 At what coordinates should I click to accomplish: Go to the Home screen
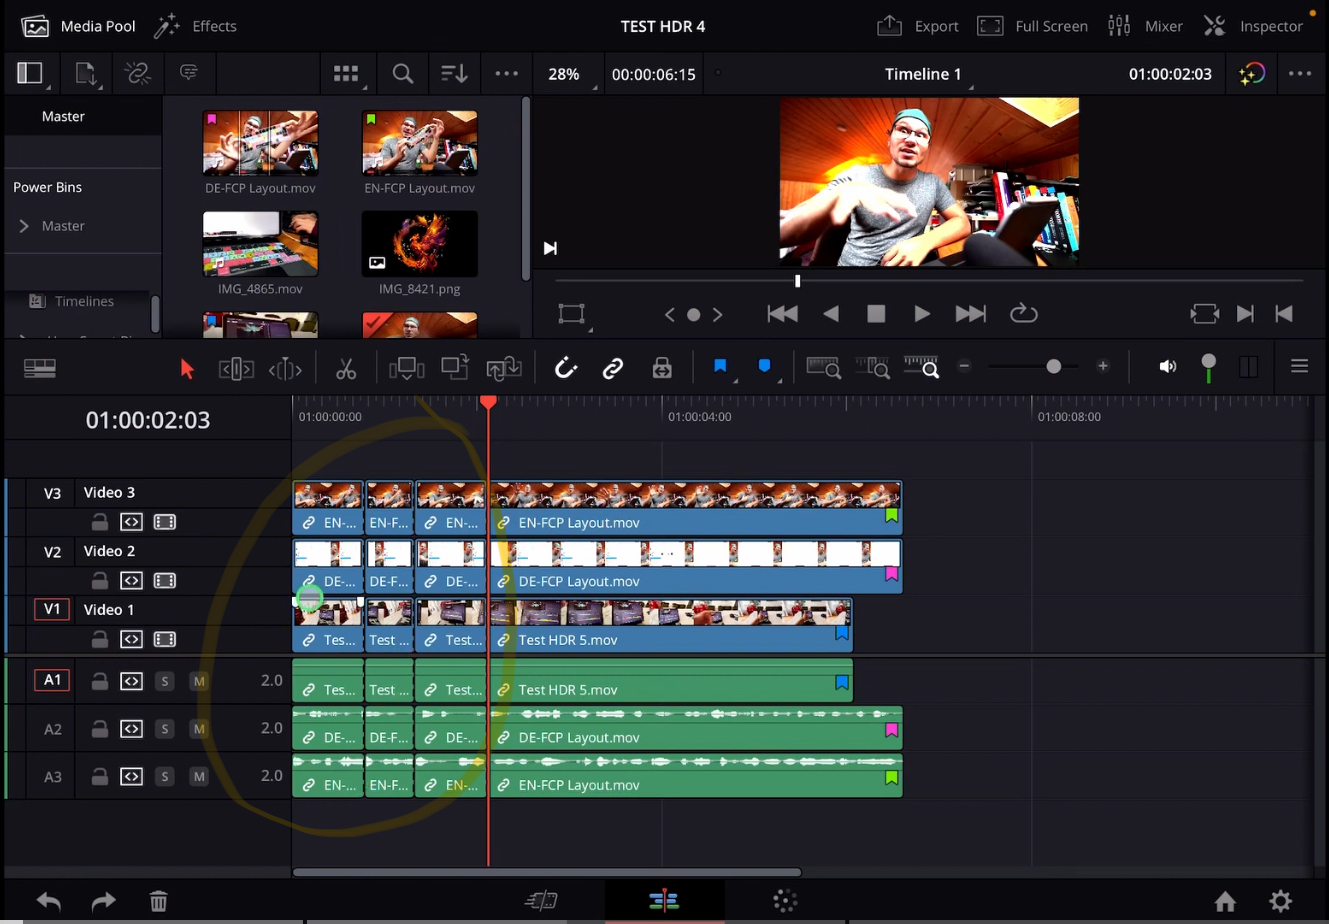(1225, 902)
